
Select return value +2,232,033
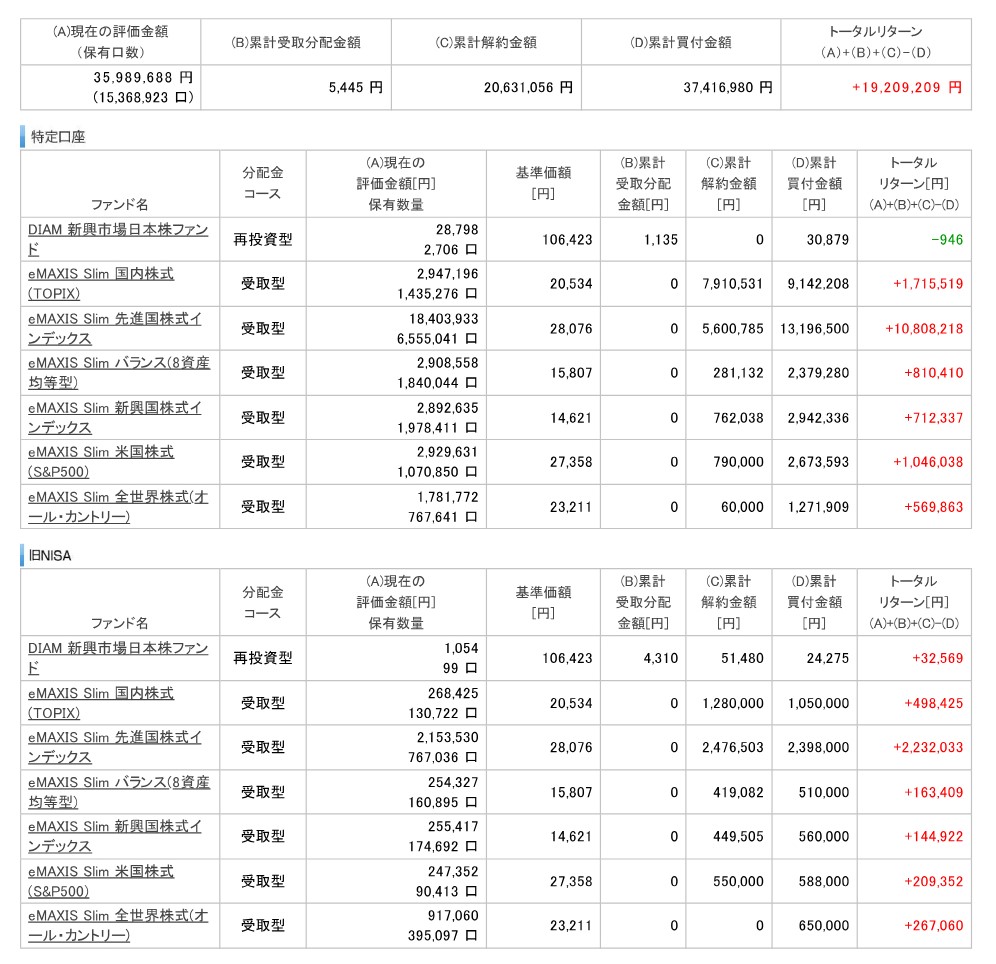pos(928,747)
